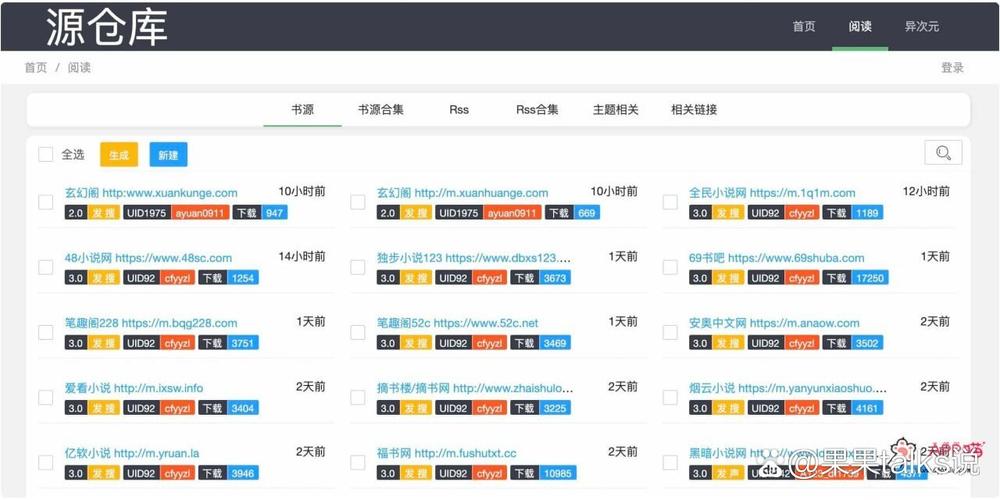This screenshot has width=1000, height=500.
Task: Tick the 独步小说123 checkbox
Action: click(x=358, y=267)
